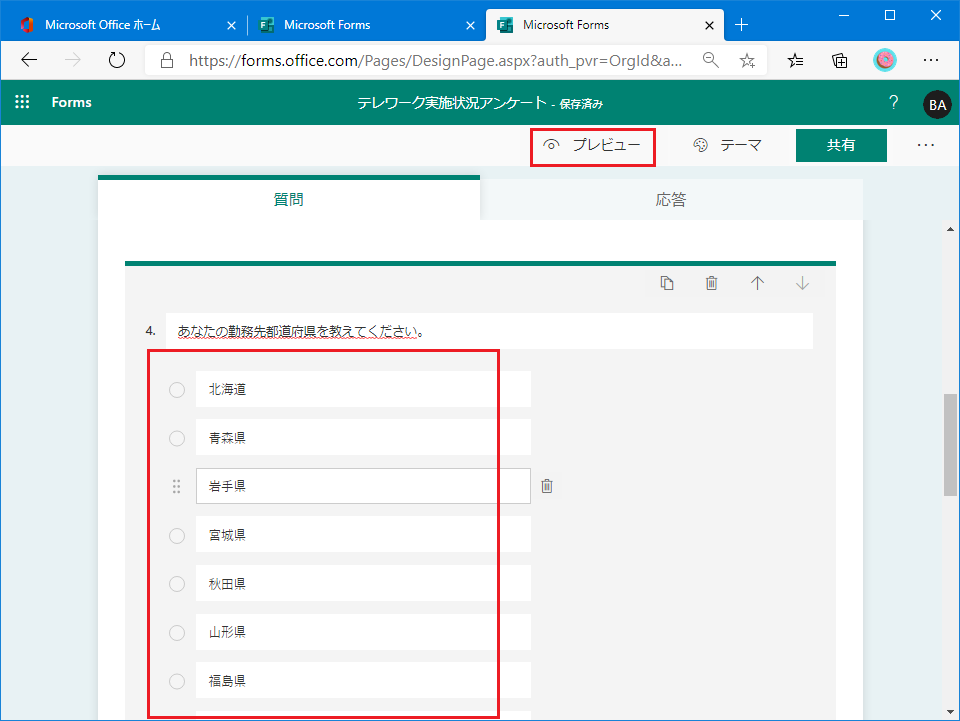Image resolution: width=960 pixels, height=721 pixels.
Task: Click the 共有 share button
Action: [x=840, y=145]
